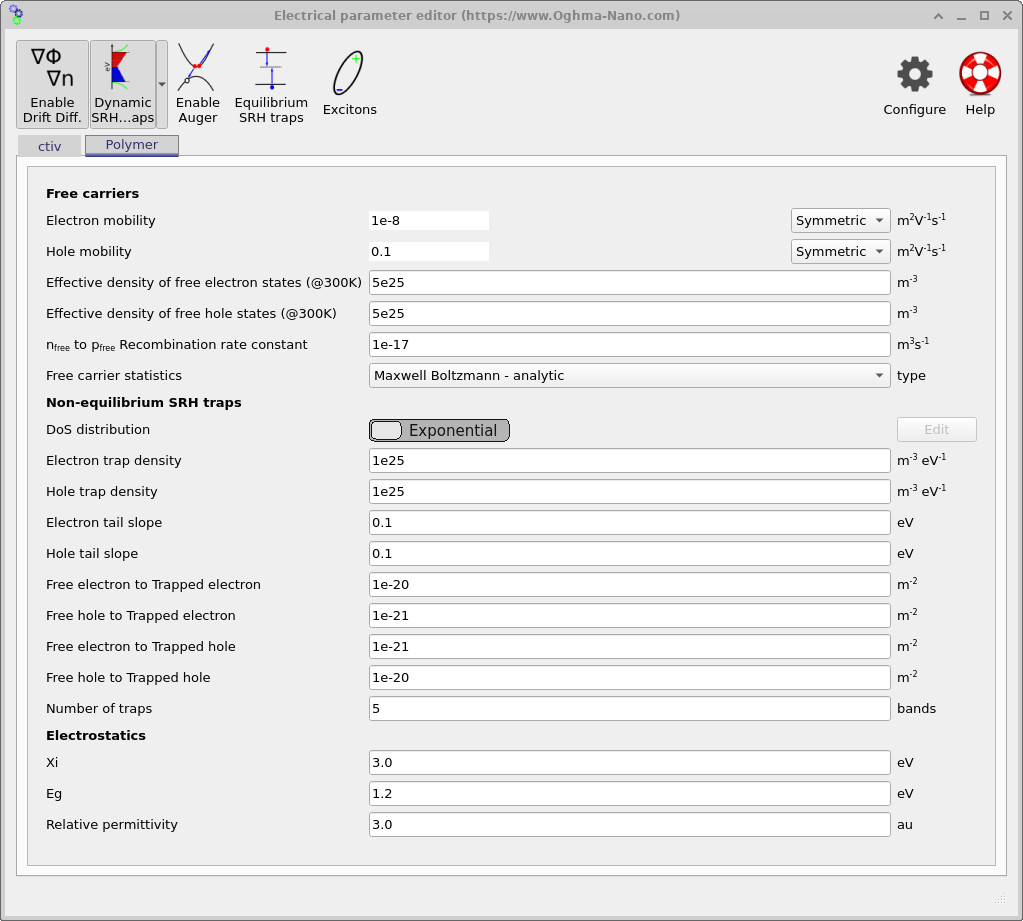Screen dimensions: 1023x921
Task: Toggle Equilibrium SRH traps
Action: [x=270, y=84]
